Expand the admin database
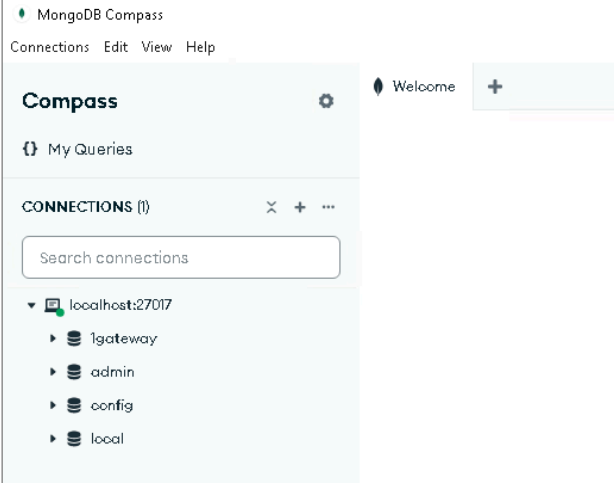 click(x=54, y=372)
